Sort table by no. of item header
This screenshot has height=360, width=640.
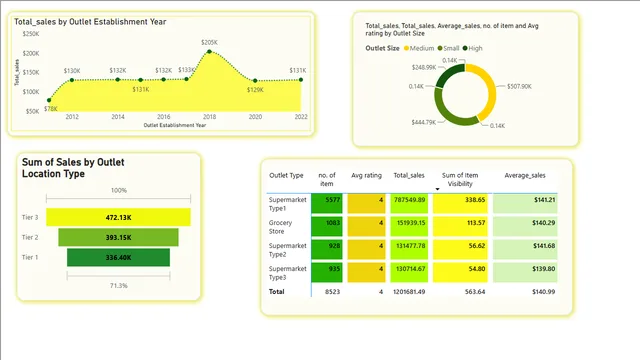tap(327, 180)
